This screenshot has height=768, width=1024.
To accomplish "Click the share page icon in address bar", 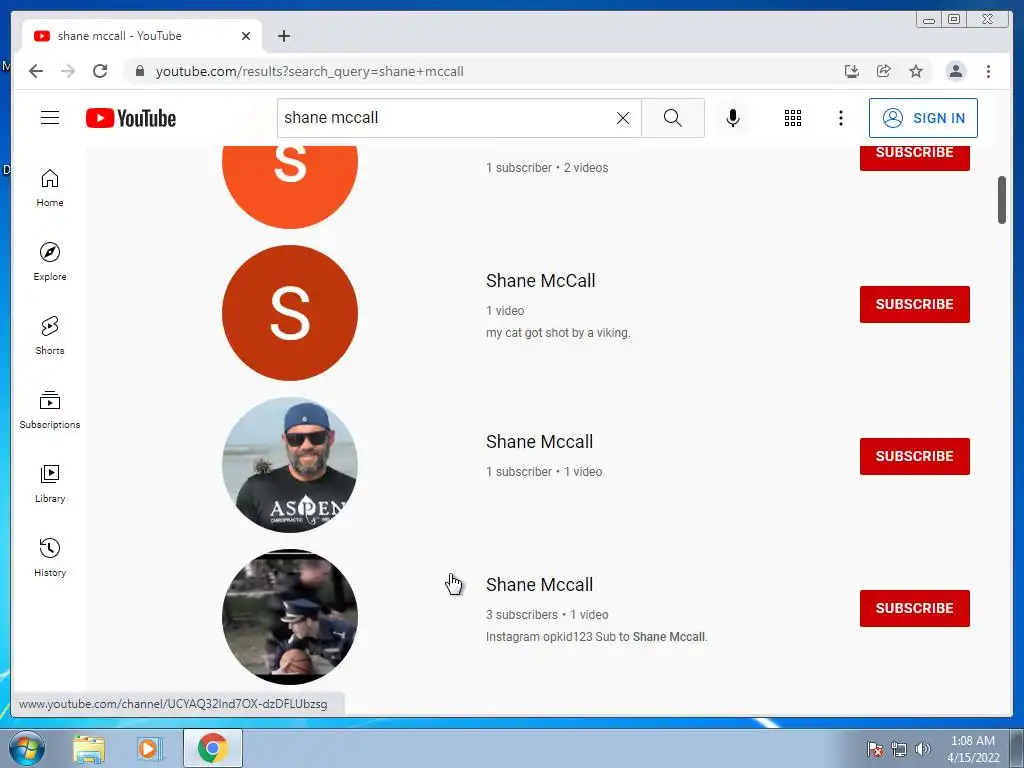I will pyautogui.click(x=884, y=71).
